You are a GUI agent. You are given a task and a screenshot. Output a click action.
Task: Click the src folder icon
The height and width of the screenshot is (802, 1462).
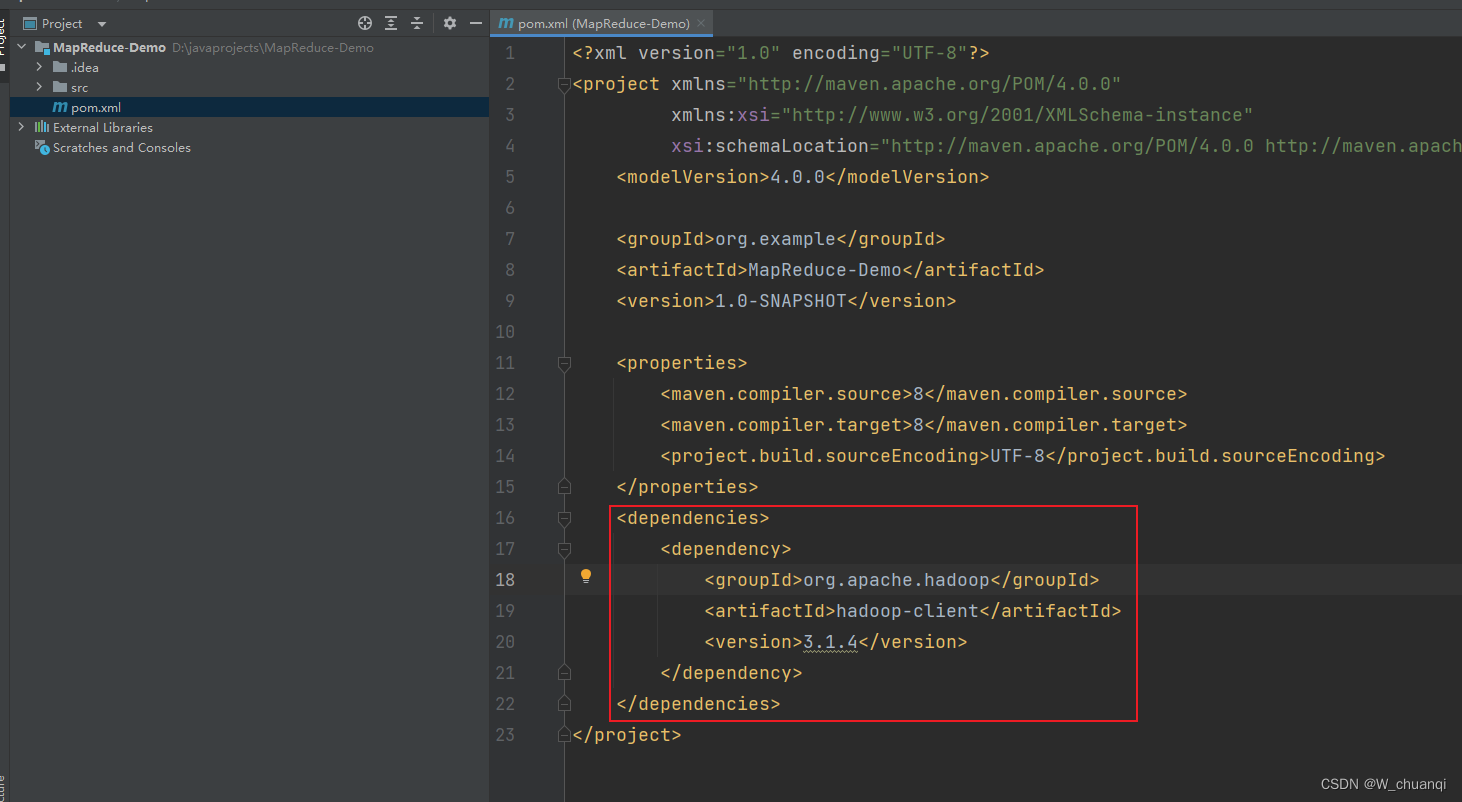pyautogui.click(x=60, y=87)
